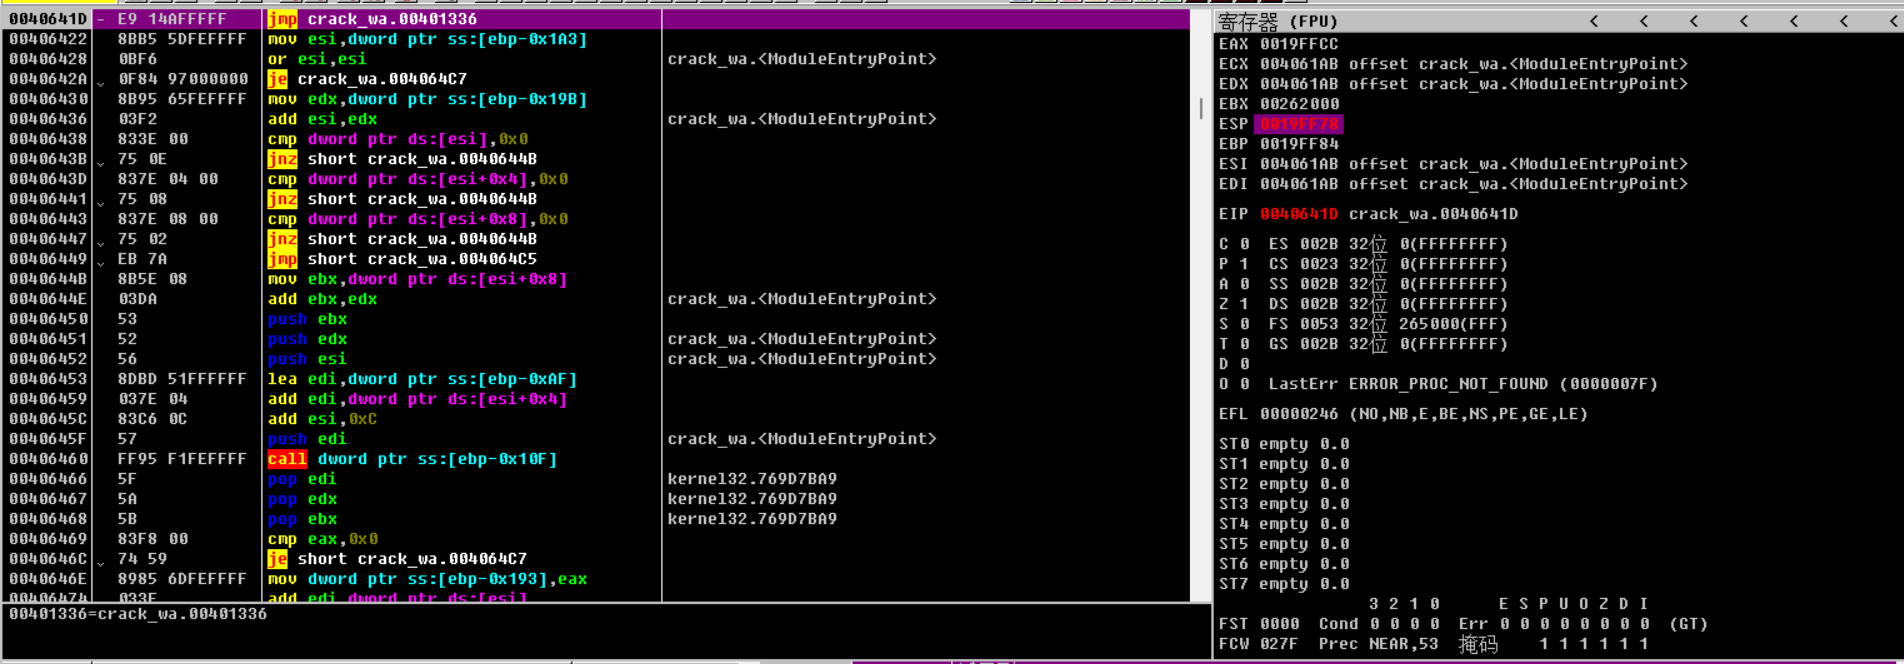The image size is (1904, 664).
Task: Select the ST0 empty 0.0 FPU register
Action: tap(1284, 444)
